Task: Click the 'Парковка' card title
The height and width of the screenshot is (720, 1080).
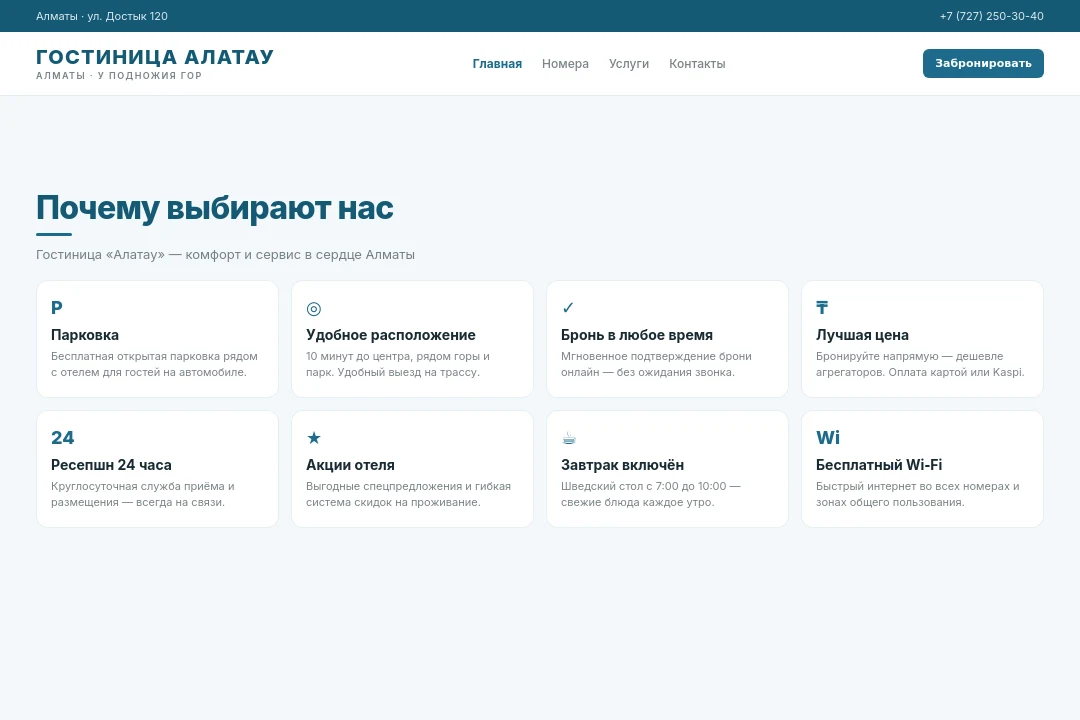Action: (x=85, y=335)
